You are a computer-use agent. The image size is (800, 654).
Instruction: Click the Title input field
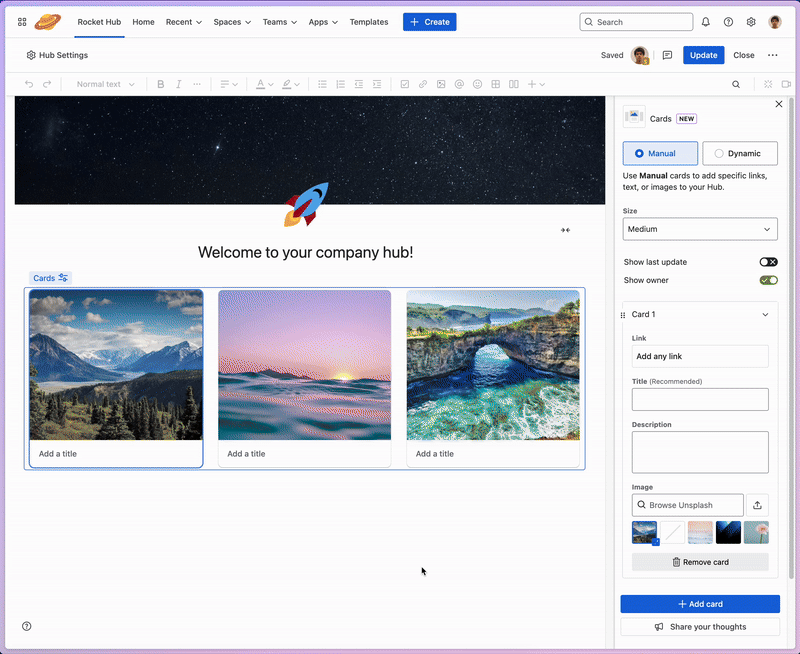(700, 399)
